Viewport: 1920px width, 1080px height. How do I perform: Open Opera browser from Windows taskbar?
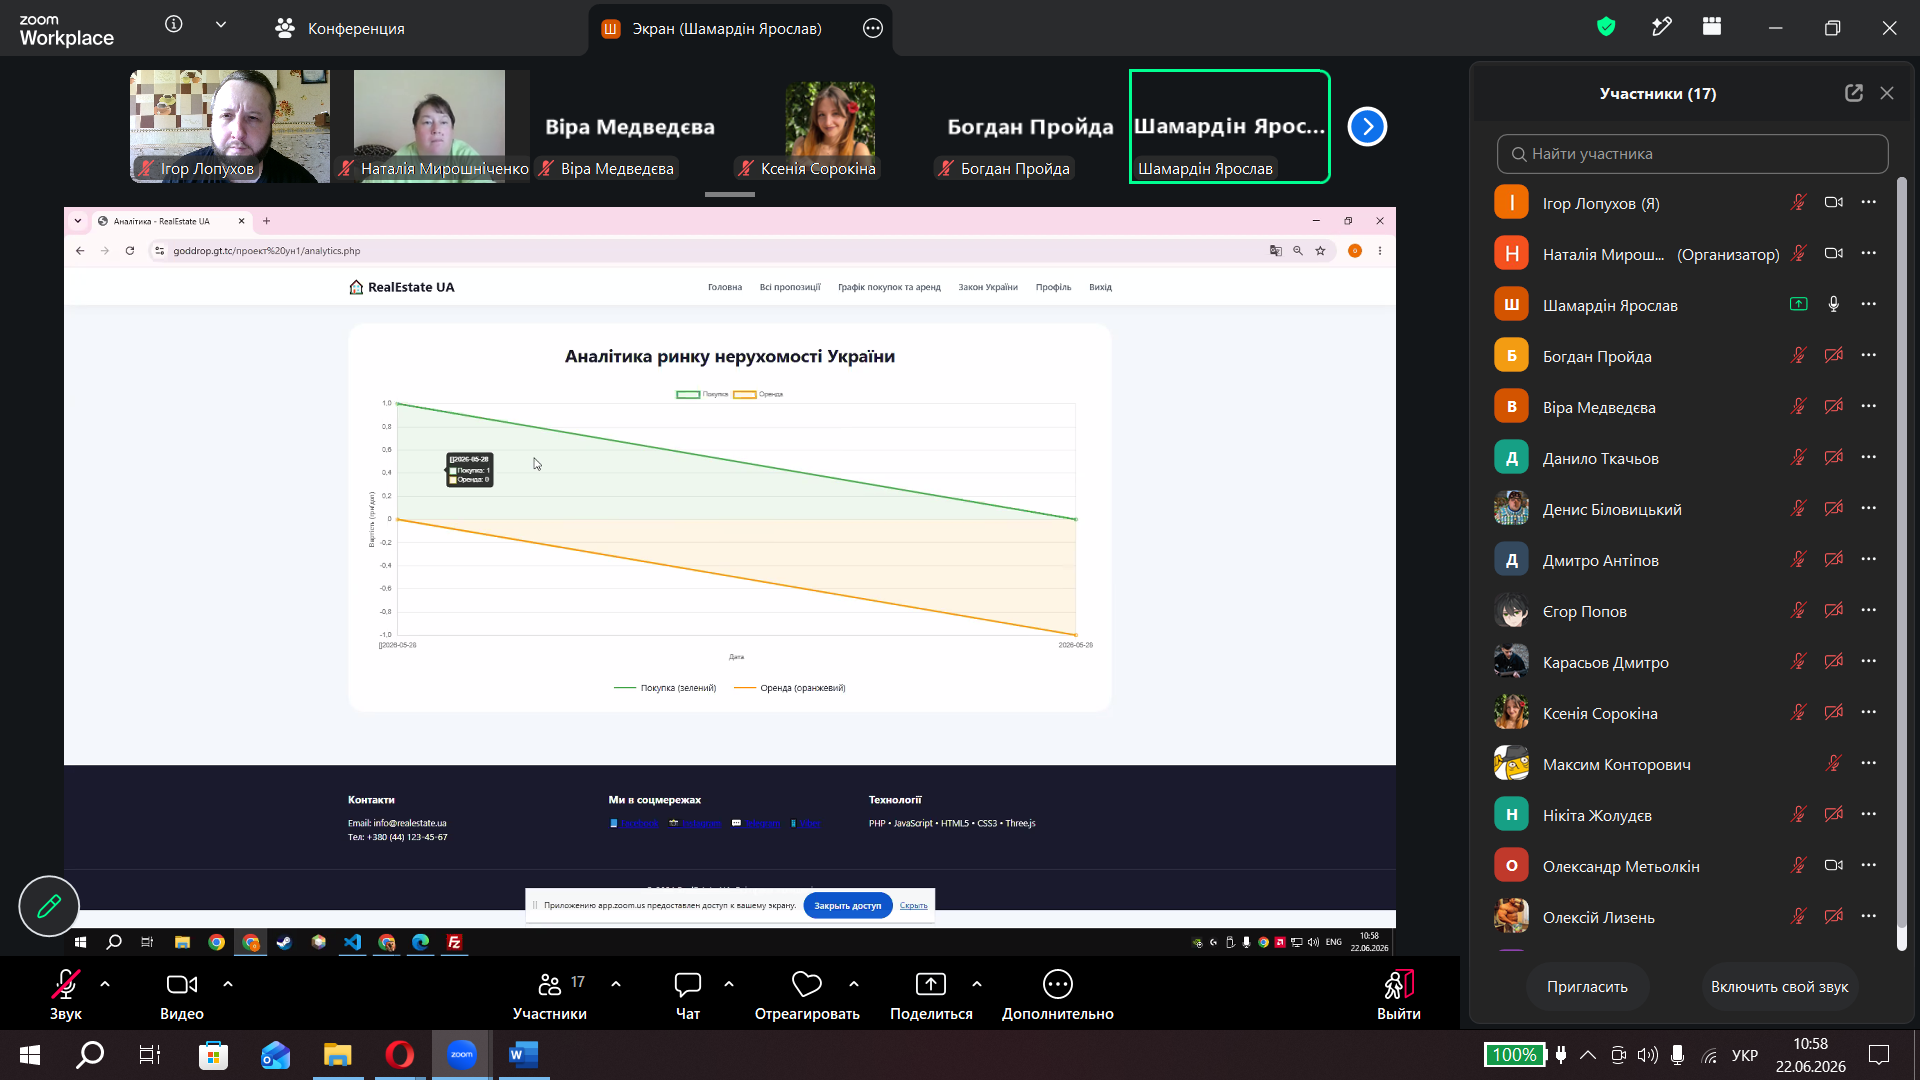click(399, 1054)
